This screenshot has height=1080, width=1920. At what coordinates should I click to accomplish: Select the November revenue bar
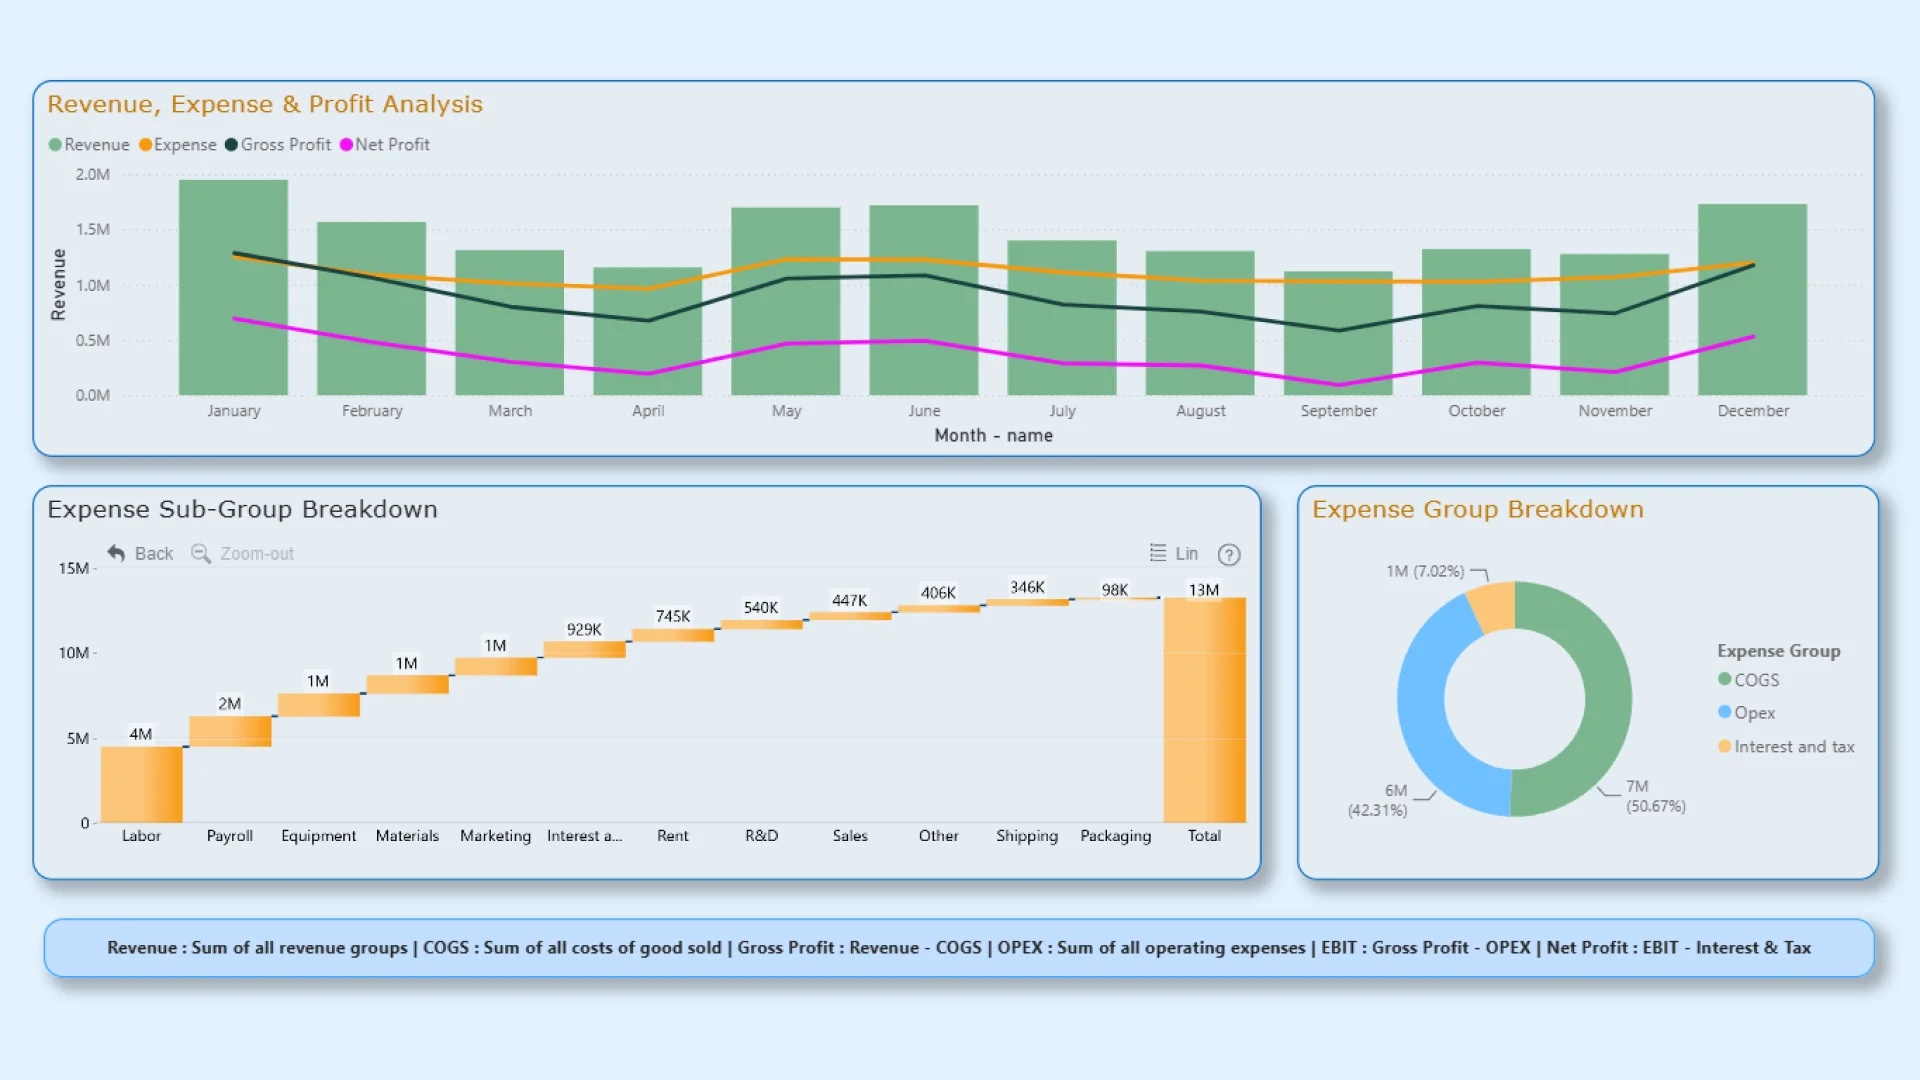point(1614,324)
